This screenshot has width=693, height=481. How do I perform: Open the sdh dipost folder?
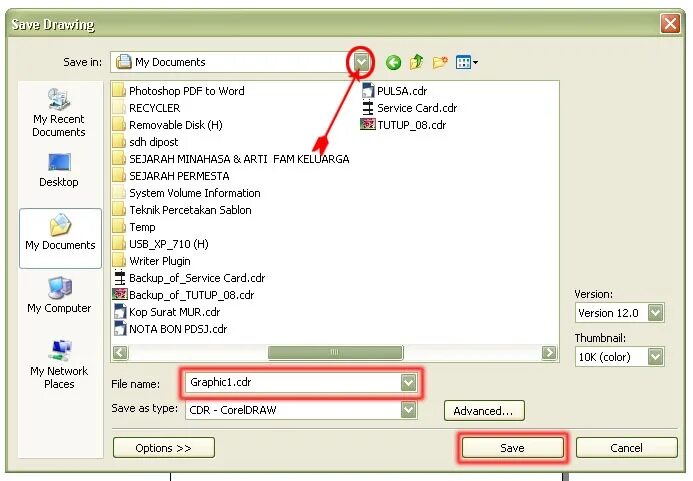click(145, 142)
